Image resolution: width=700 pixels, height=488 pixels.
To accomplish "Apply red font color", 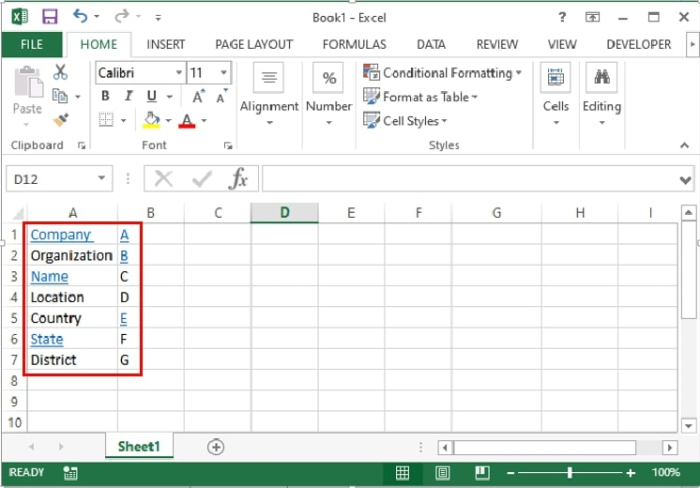I will (187, 120).
